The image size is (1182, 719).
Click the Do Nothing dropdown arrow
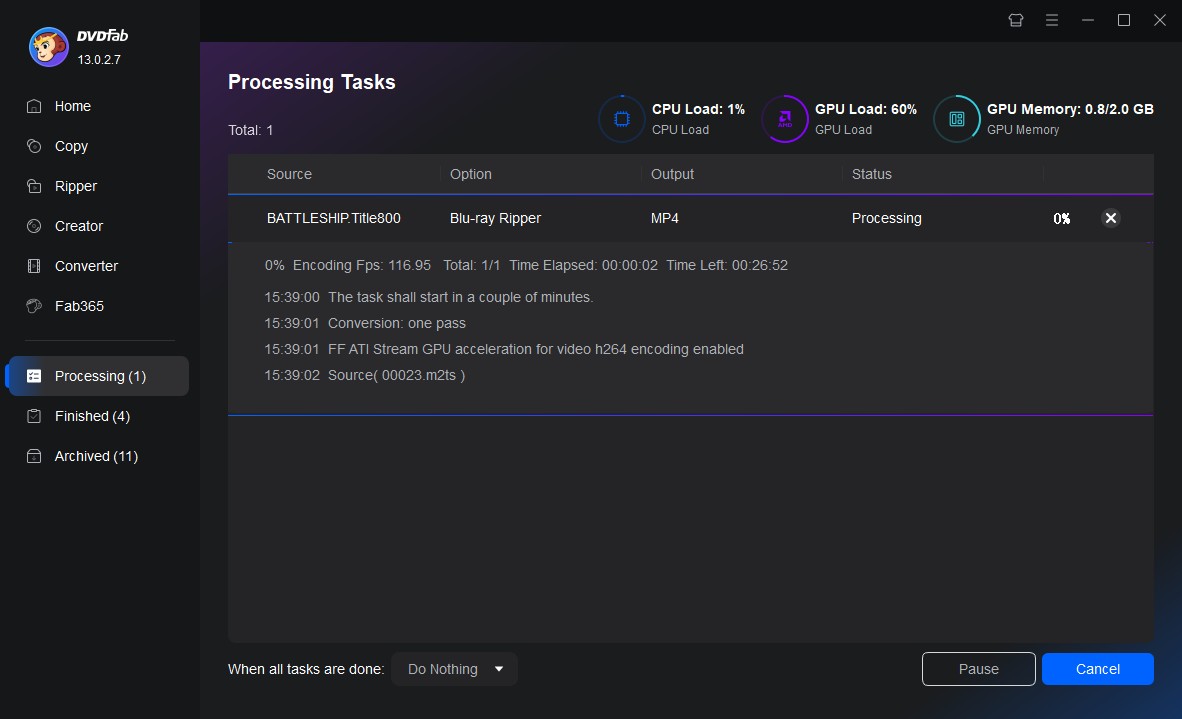point(498,669)
